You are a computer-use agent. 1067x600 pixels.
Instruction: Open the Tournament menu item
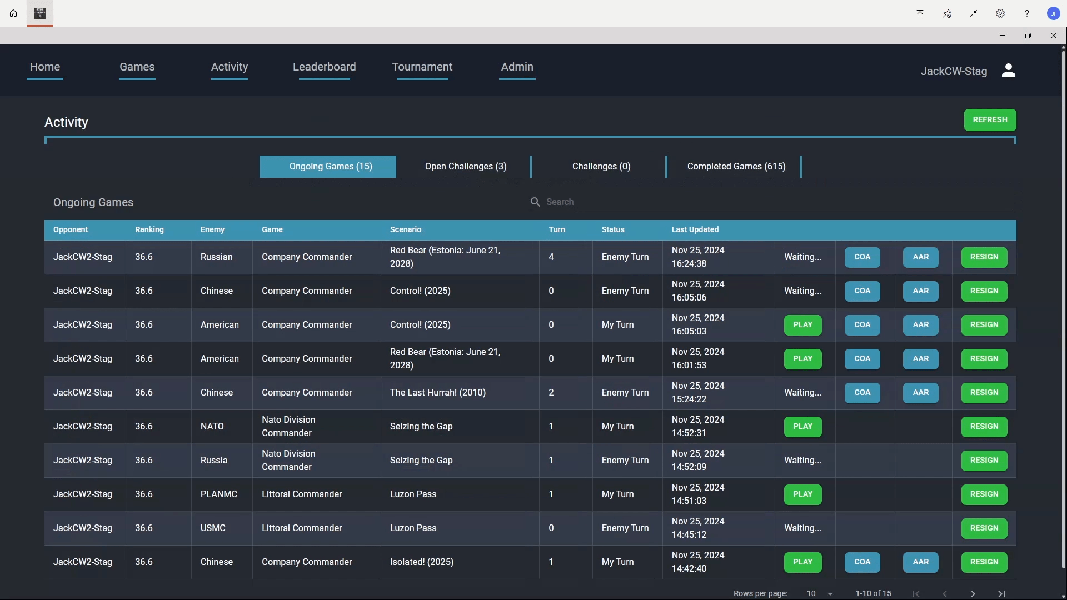pyautogui.click(x=422, y=68)
